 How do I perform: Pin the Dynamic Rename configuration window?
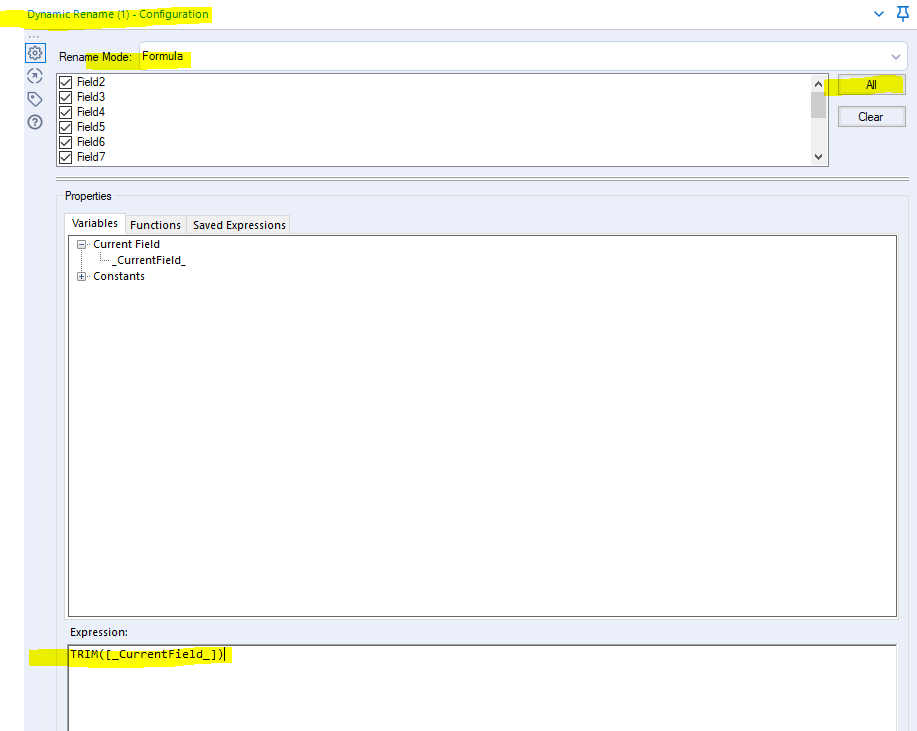903,14
